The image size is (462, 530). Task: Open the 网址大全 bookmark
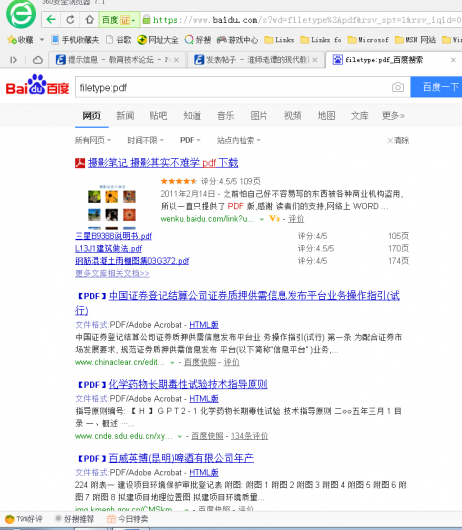coord(157,40)
